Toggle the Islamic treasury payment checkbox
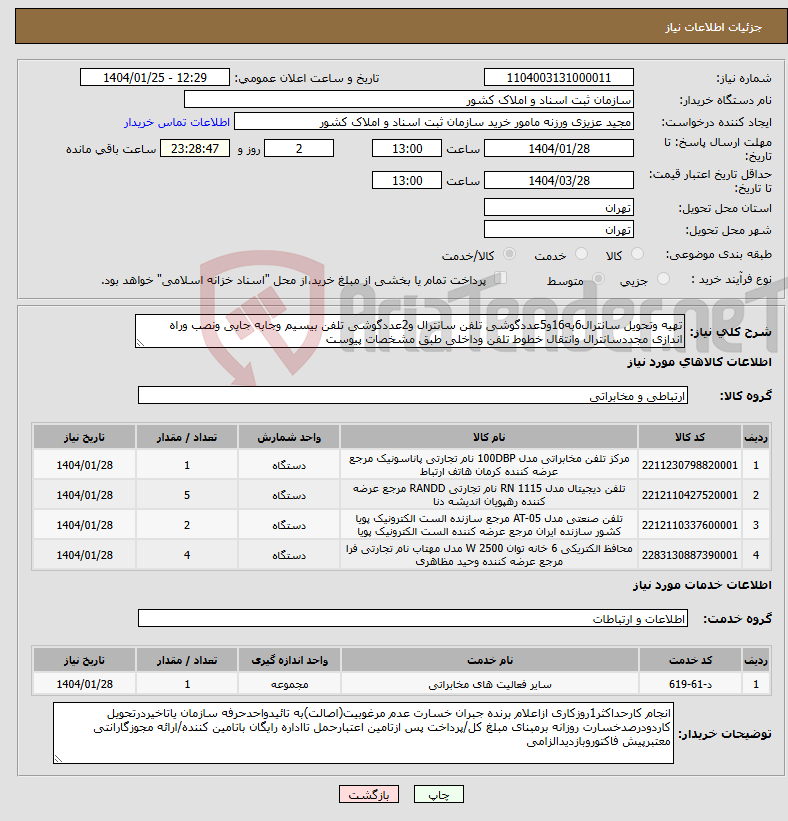 pos(501,278)
